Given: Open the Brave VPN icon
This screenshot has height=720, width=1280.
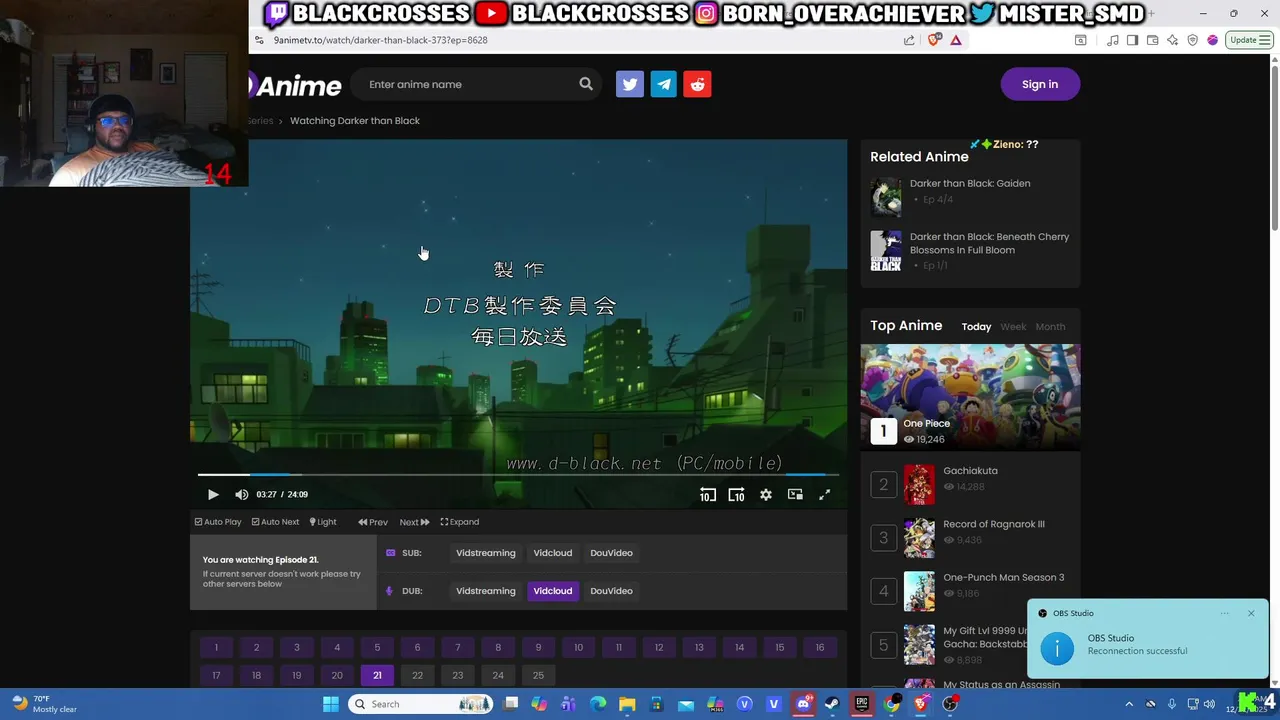Looking at the screenshot, I should coord(1192,40).
